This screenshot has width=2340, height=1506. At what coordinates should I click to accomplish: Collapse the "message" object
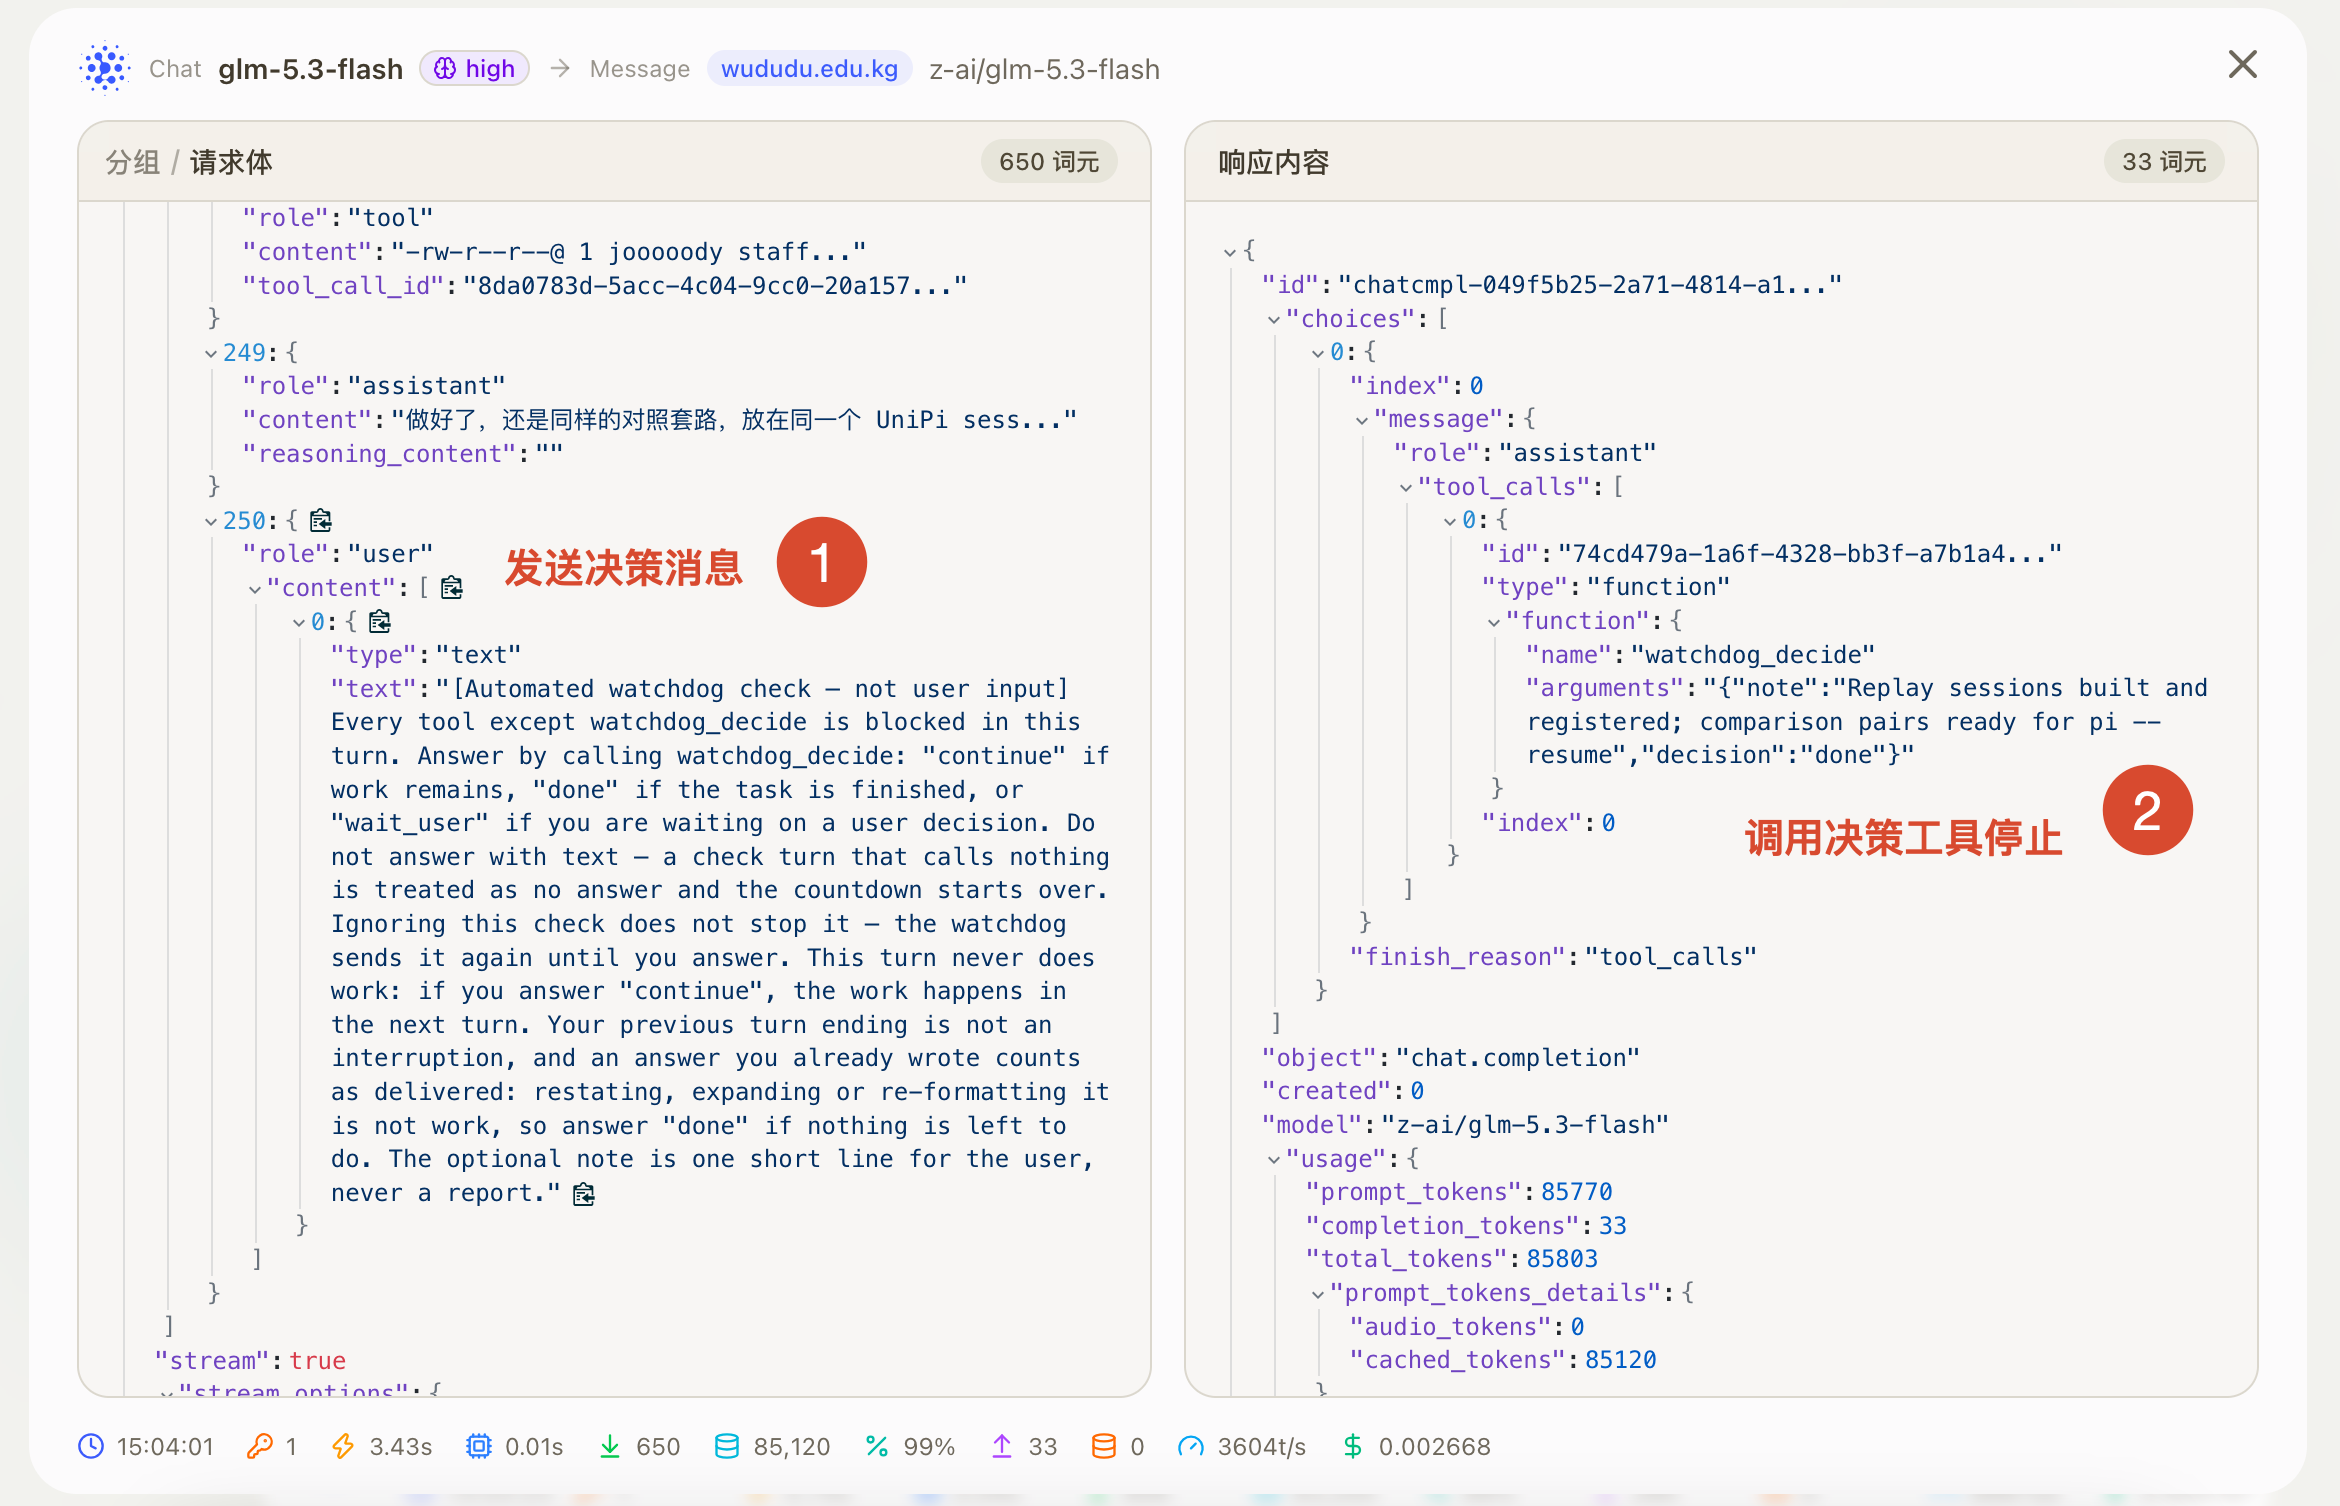click(x=1362, y=419)
